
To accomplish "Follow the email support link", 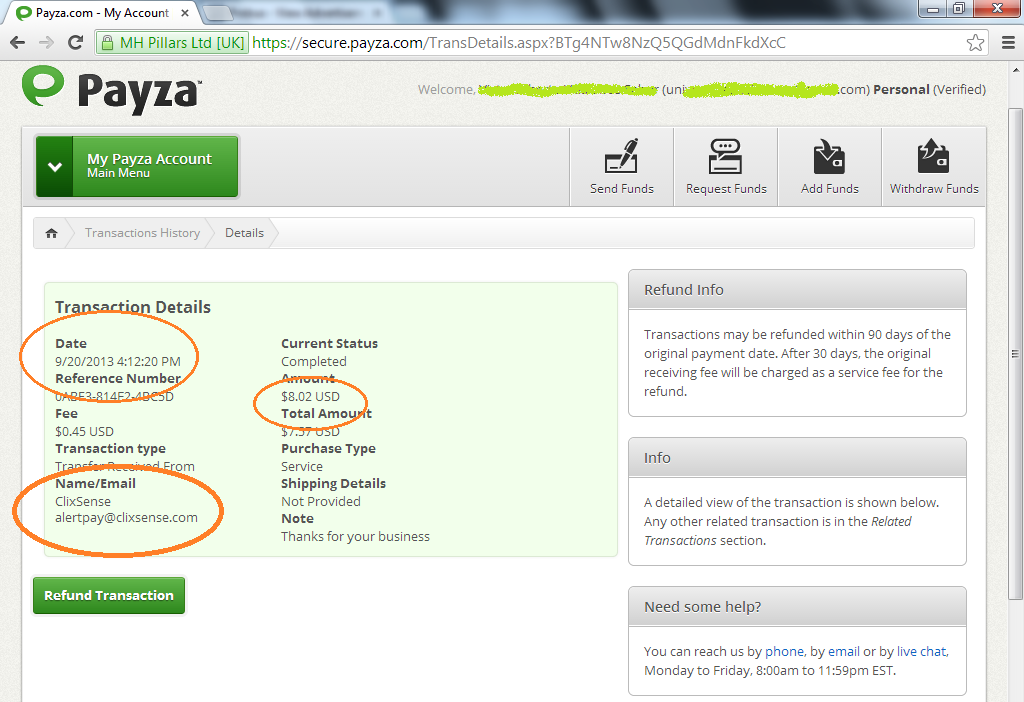I will [844, 651].
